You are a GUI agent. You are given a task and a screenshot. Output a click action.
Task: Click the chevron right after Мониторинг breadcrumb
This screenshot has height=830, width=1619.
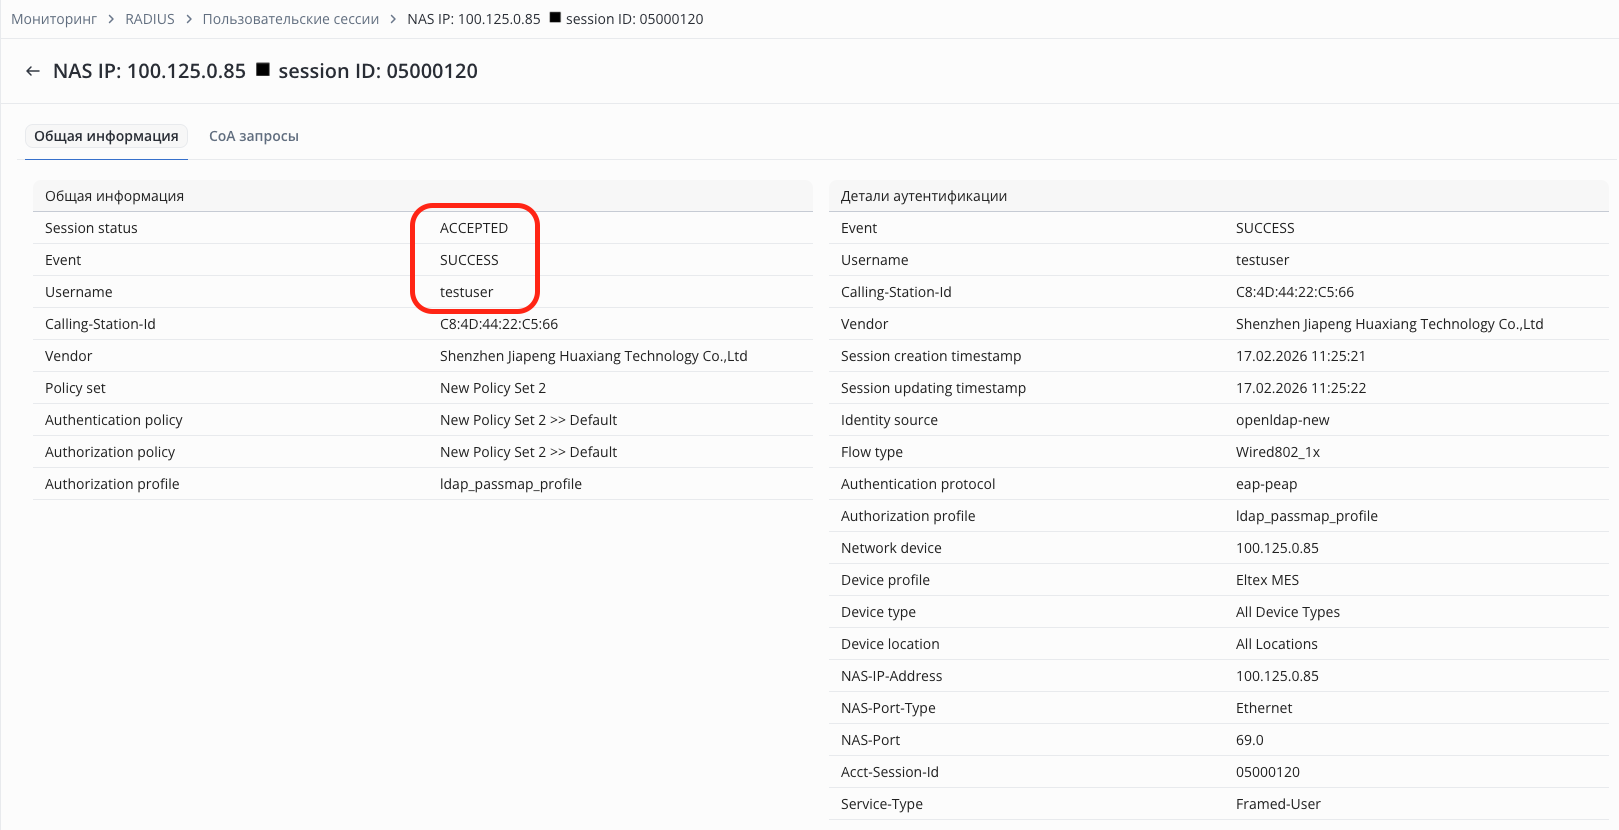[x=111, y=19]
